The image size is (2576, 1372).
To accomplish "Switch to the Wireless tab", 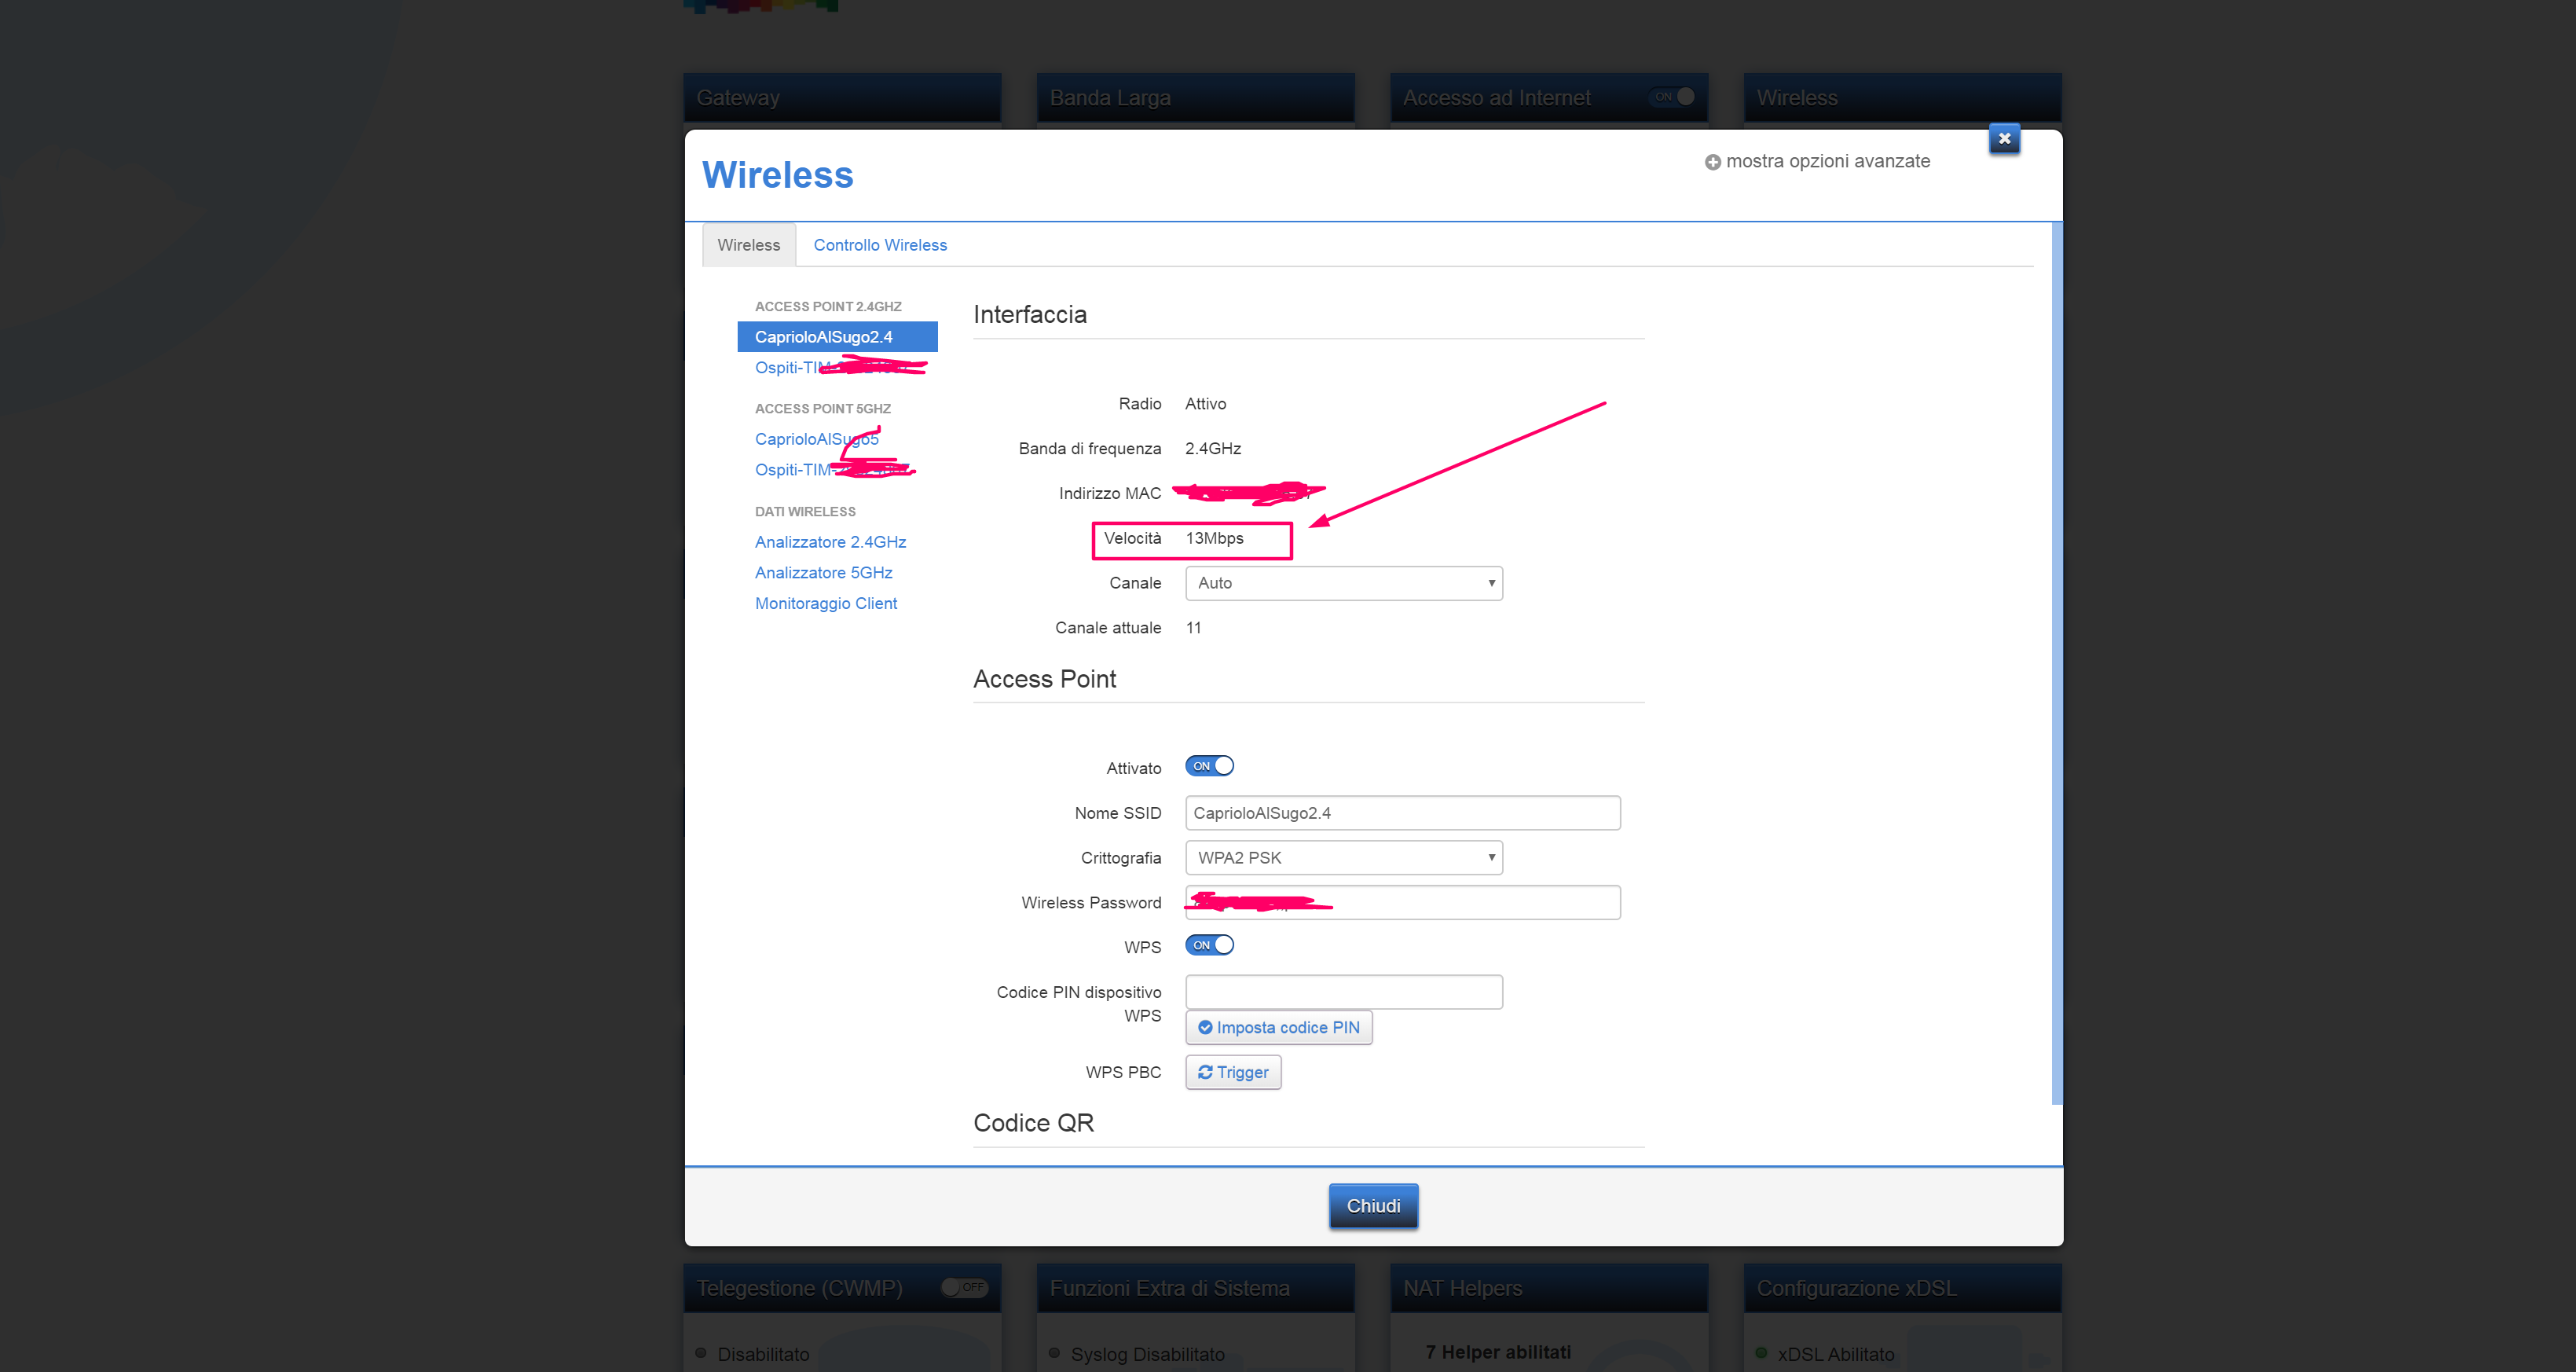I will coord(748,245).
